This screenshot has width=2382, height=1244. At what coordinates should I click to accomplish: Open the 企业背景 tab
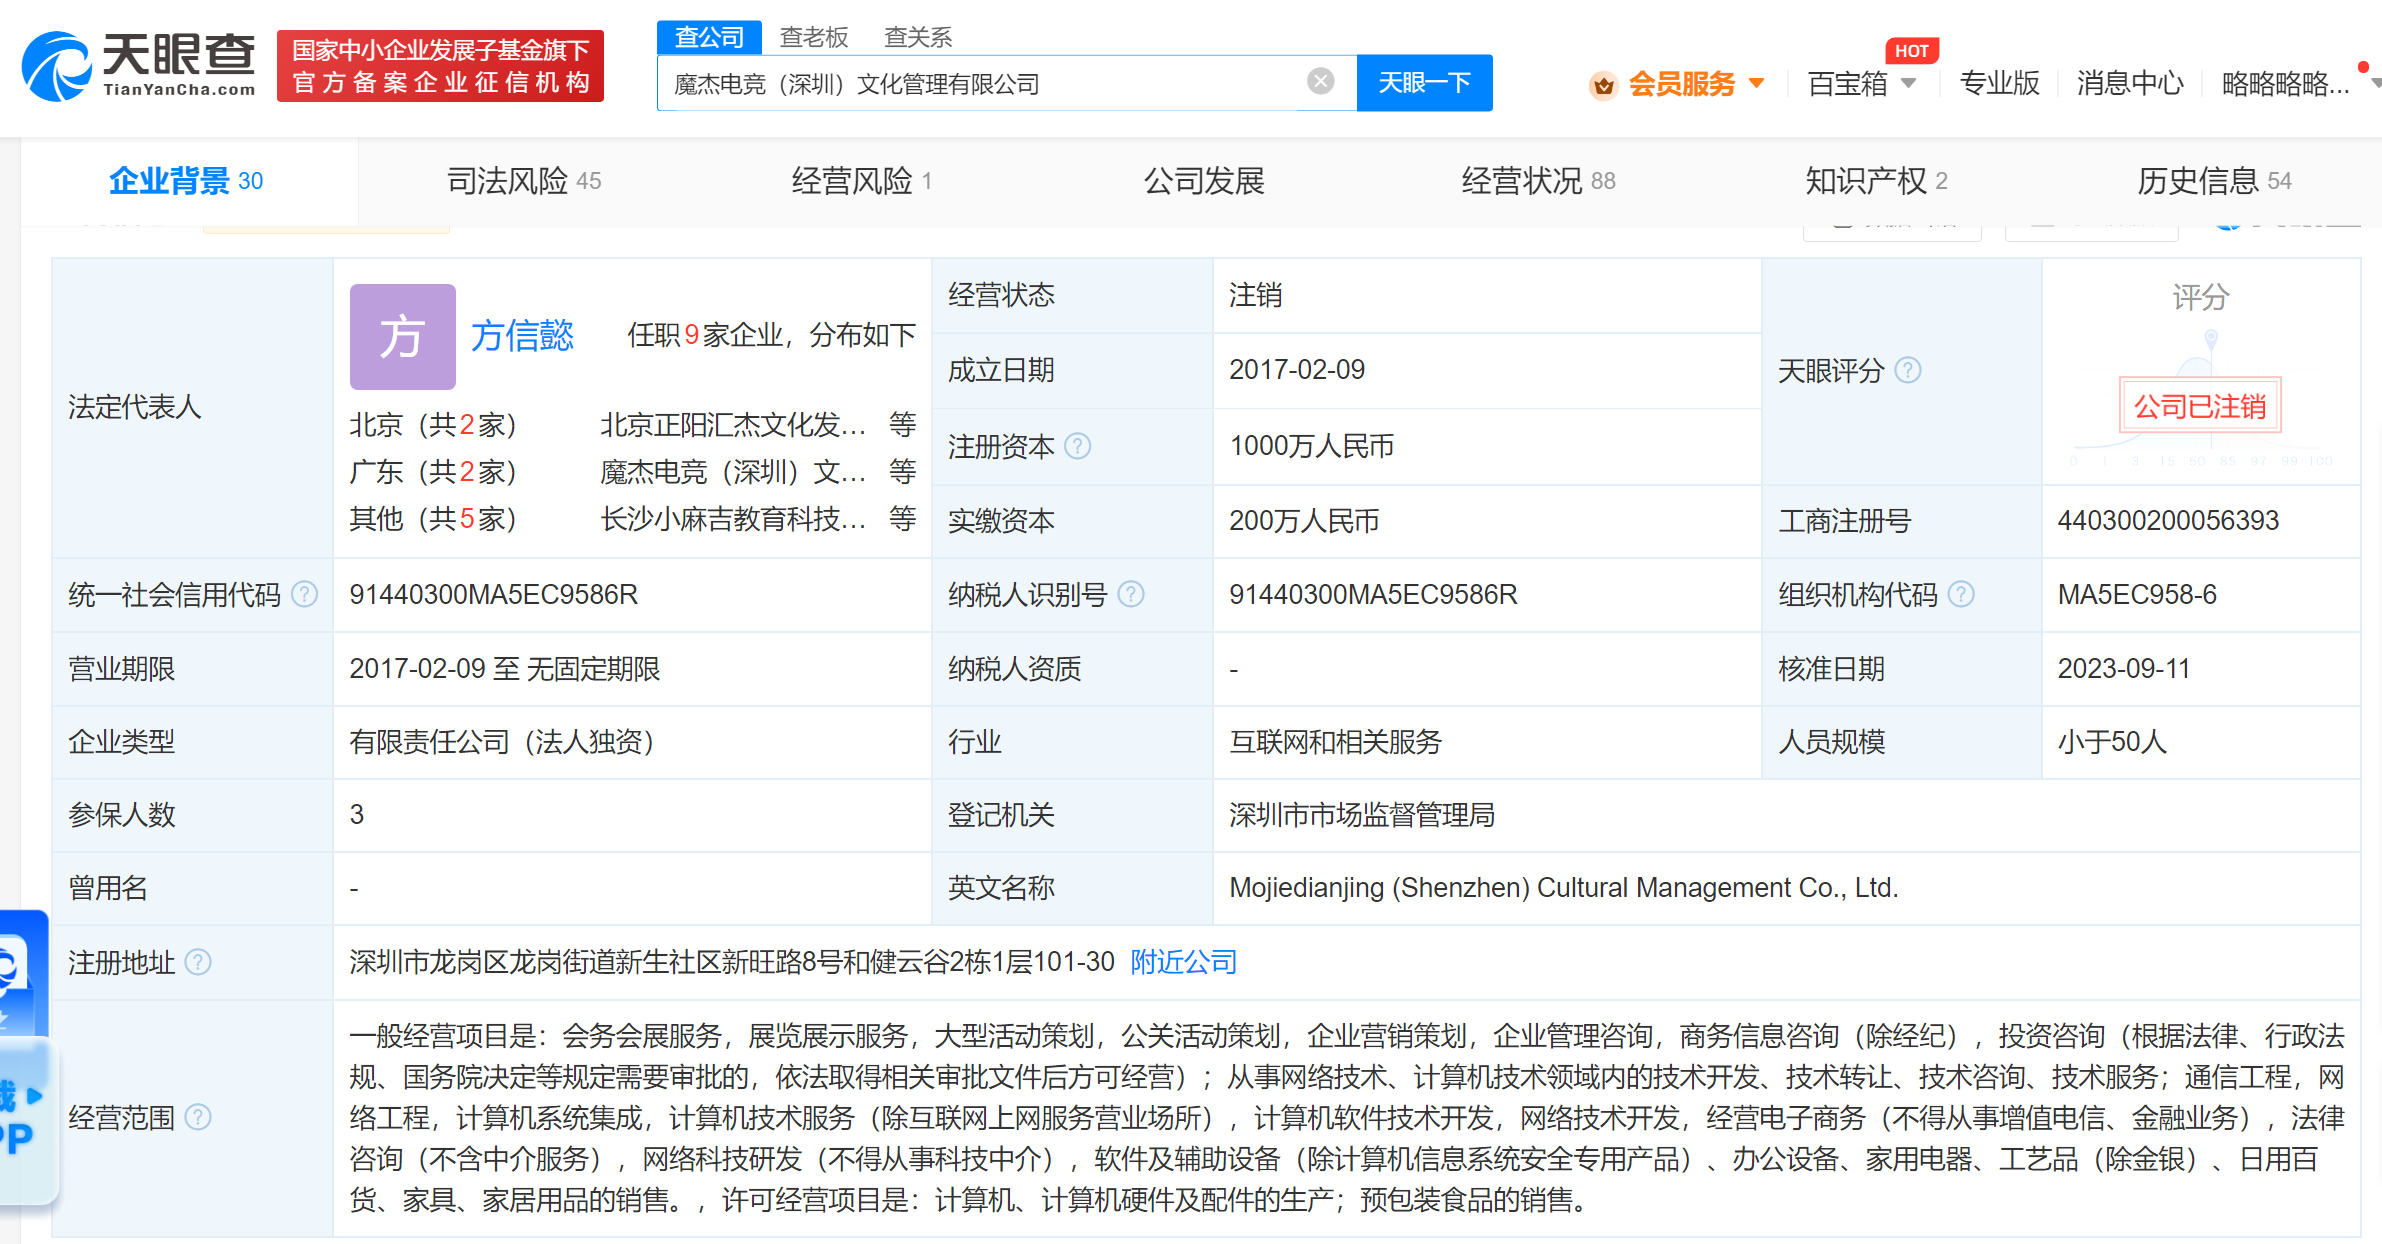(186, 181)
